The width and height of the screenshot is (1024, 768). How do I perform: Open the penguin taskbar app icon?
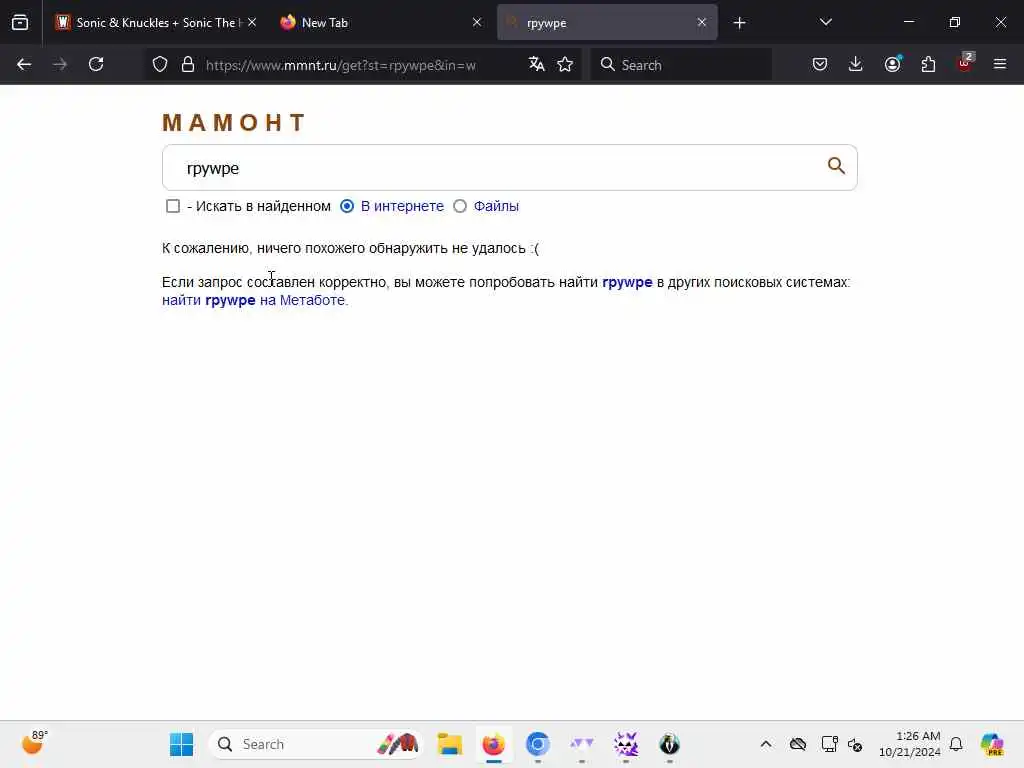click(x=669, y=744)
